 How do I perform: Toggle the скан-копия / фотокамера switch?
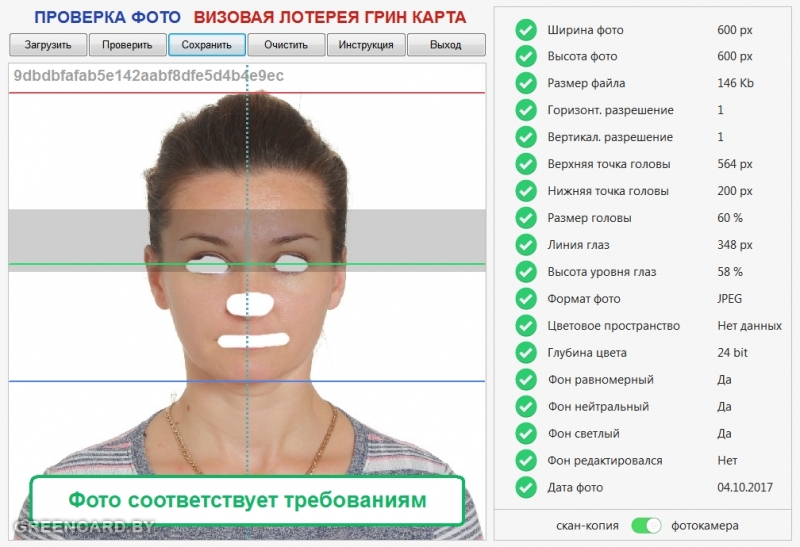click(647, 525)
